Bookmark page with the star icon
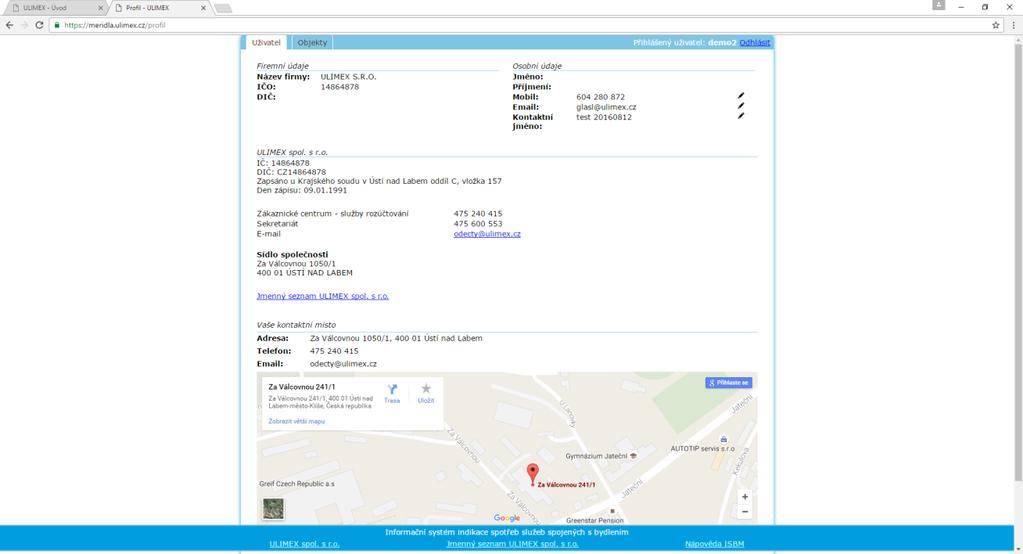Screen dimensions: 1023x554 [x=996, y=25]
